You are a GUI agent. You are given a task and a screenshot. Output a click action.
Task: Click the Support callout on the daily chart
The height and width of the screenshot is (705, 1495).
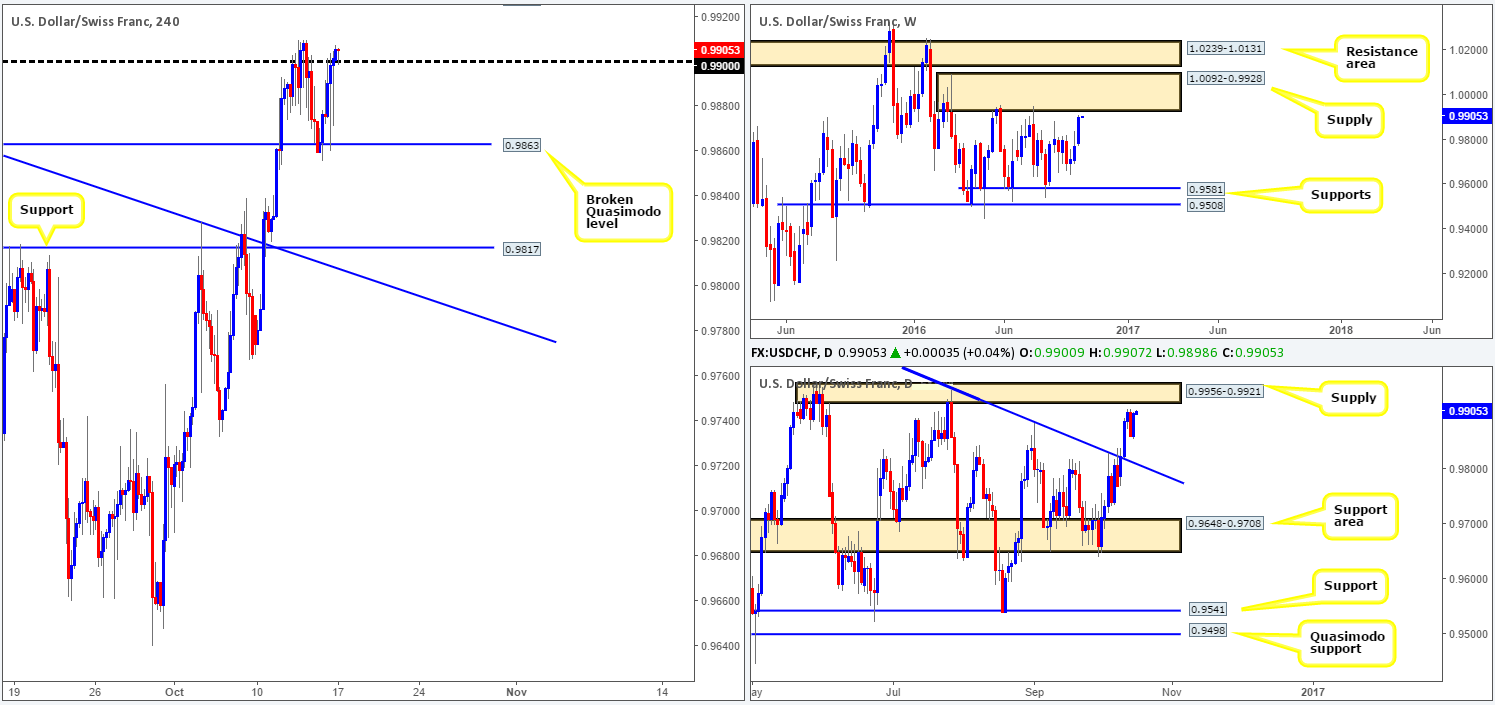[1349, 586]
